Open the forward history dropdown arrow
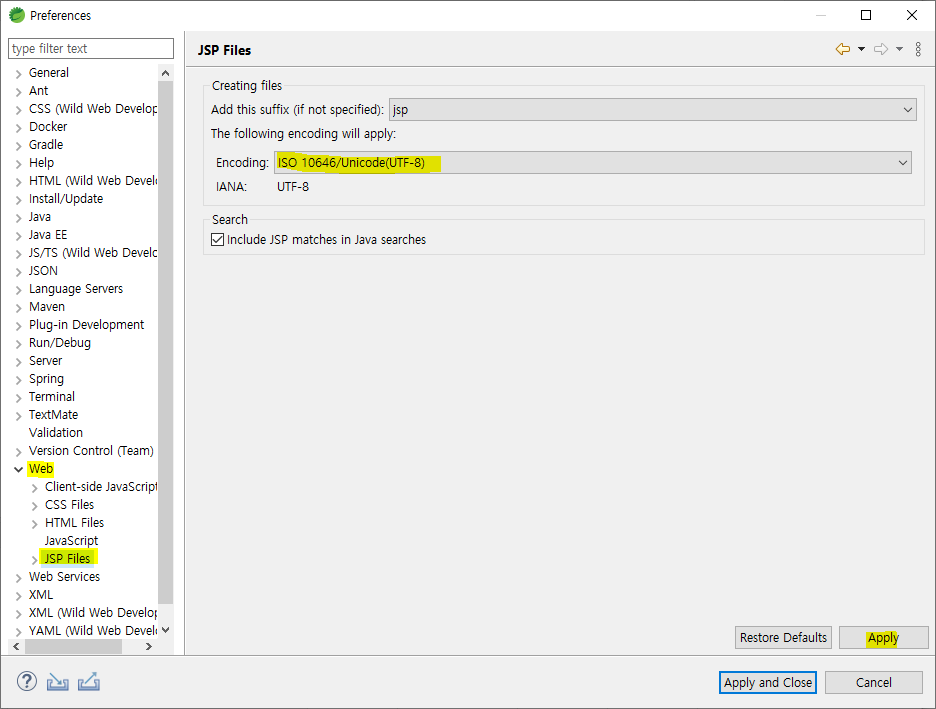 [900, 49]
